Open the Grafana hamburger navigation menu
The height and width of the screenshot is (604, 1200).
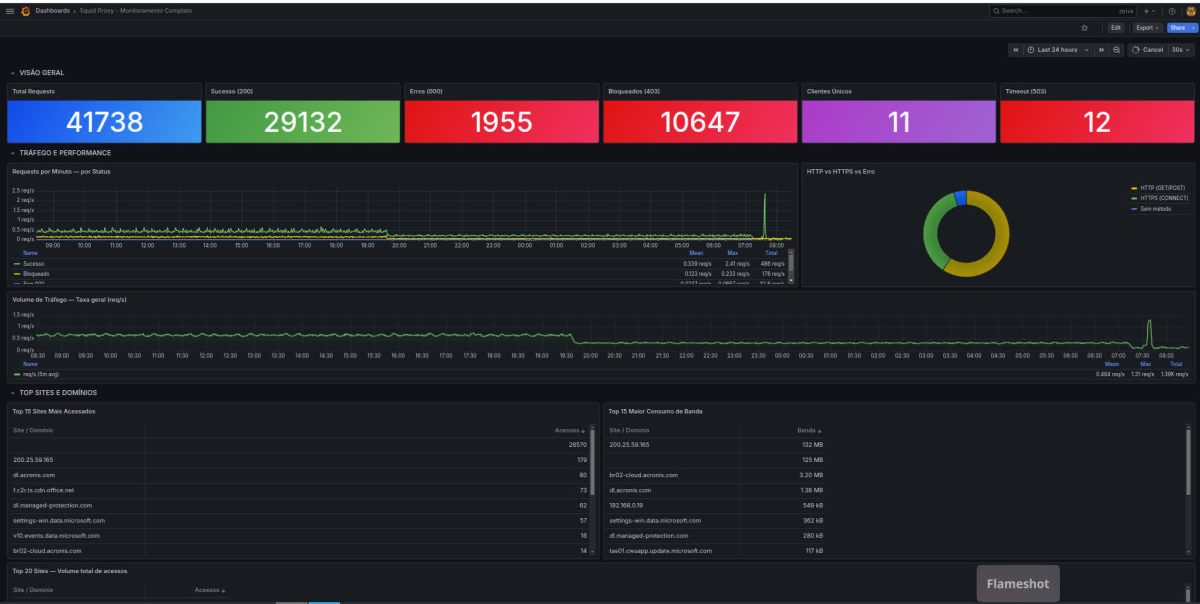10,10
